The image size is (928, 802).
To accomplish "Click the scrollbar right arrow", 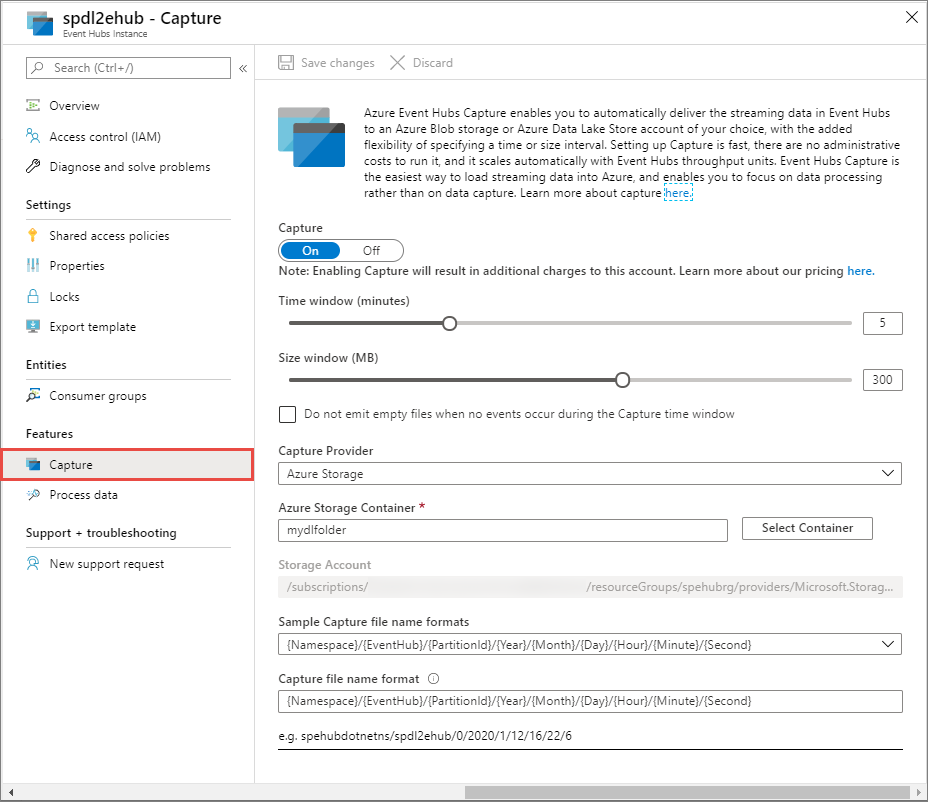I will point(919,792).
